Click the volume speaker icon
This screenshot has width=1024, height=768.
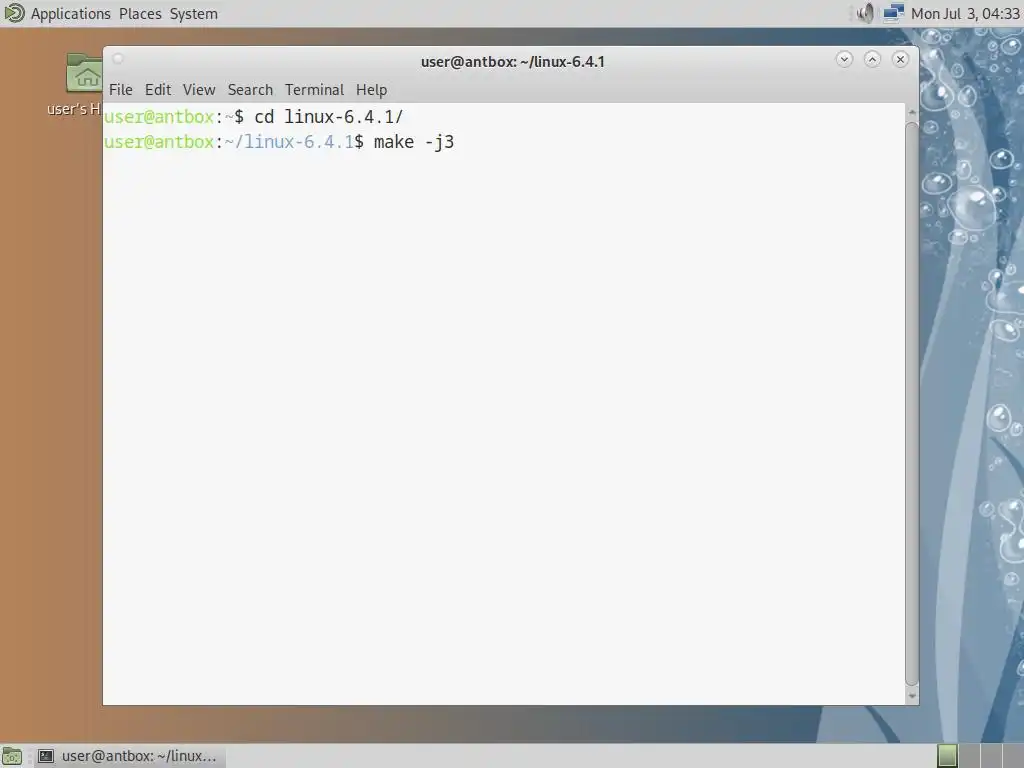(865, 13)
